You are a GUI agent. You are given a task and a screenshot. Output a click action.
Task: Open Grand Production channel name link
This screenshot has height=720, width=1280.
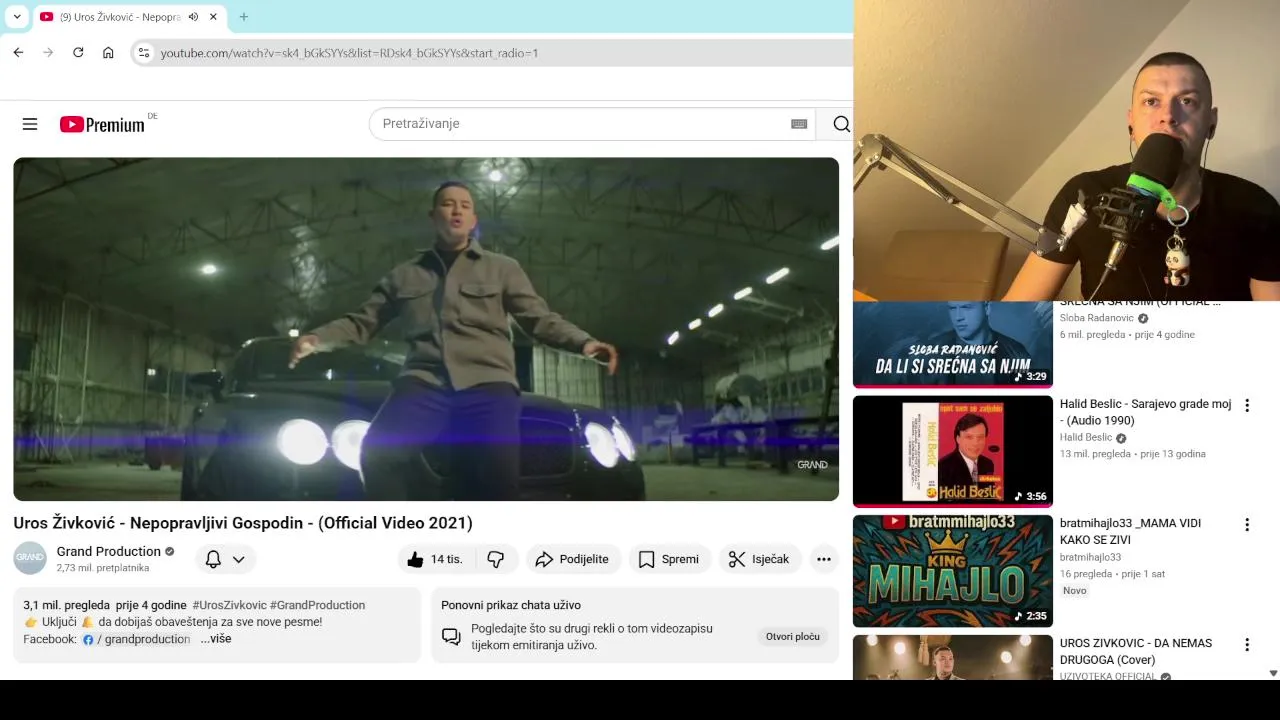(108, 551)
